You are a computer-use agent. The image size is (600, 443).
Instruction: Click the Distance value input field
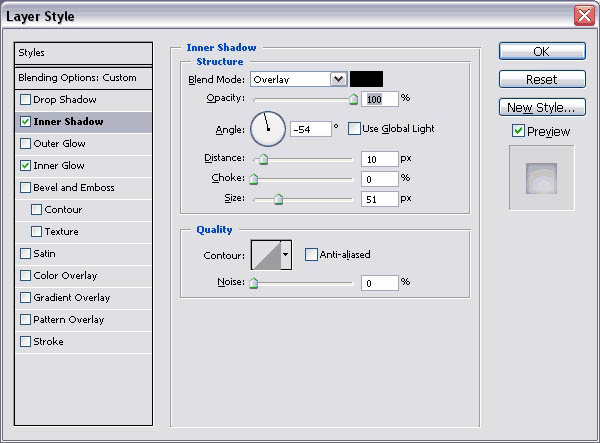click(x=379, y=159)
